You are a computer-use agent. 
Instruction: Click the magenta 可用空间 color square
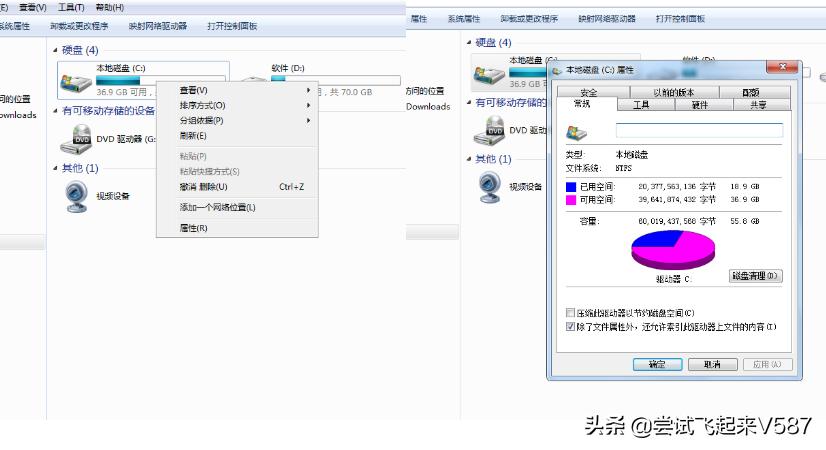pyautogui.click(x=571, y=200)
